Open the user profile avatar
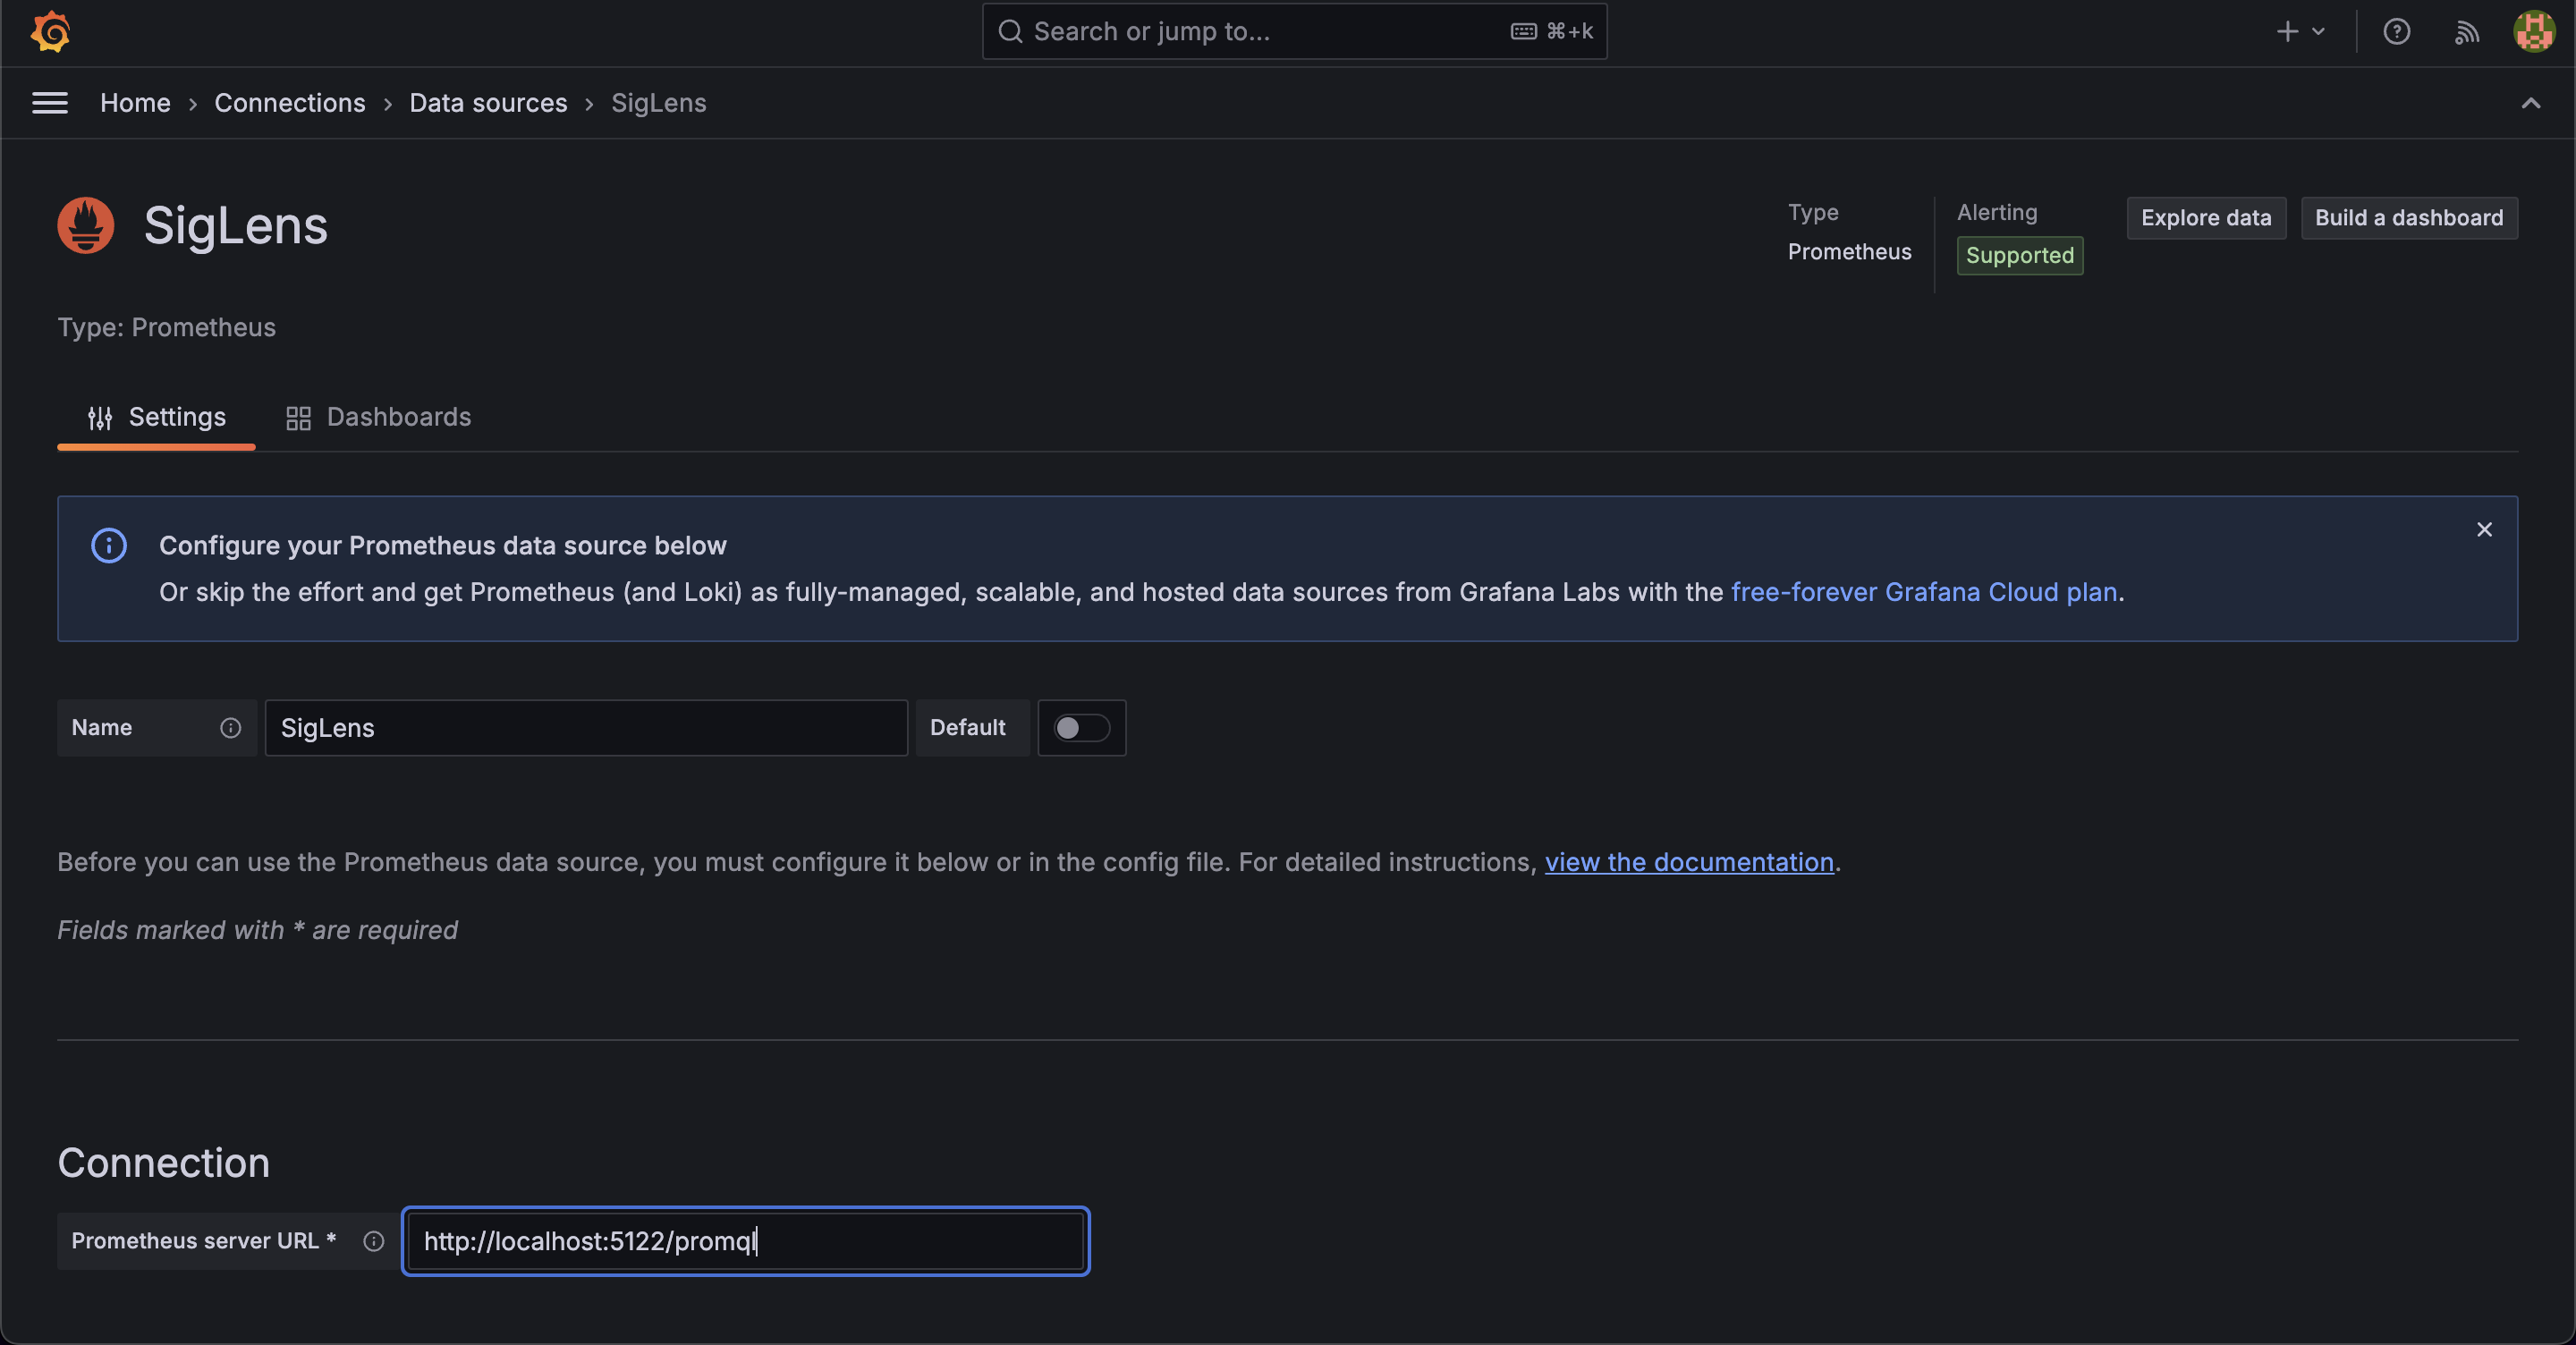This screenshot has width=2576, height=1345. point(2534,31)
